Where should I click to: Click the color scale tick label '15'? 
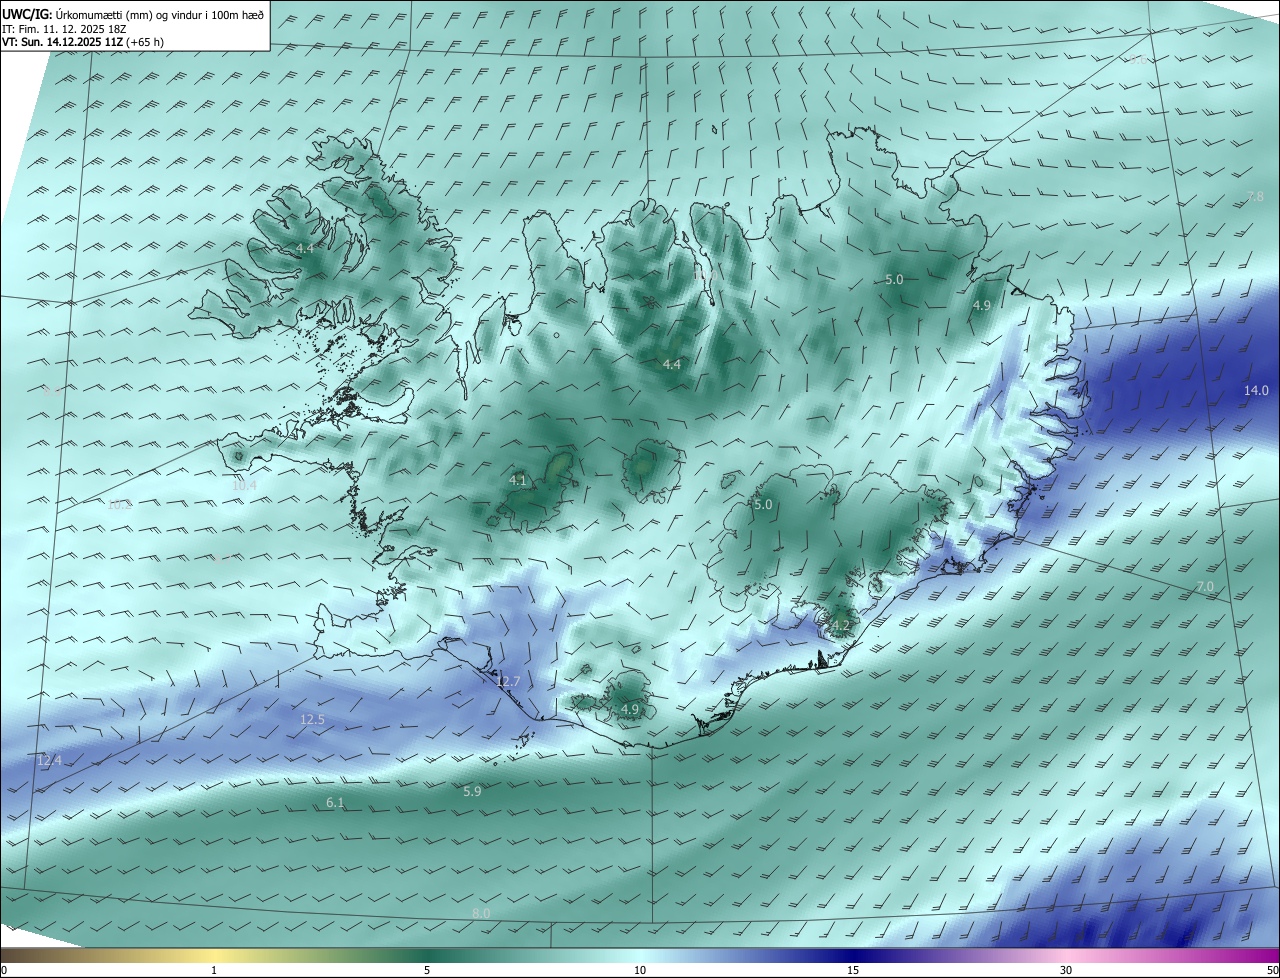[853, 970]
